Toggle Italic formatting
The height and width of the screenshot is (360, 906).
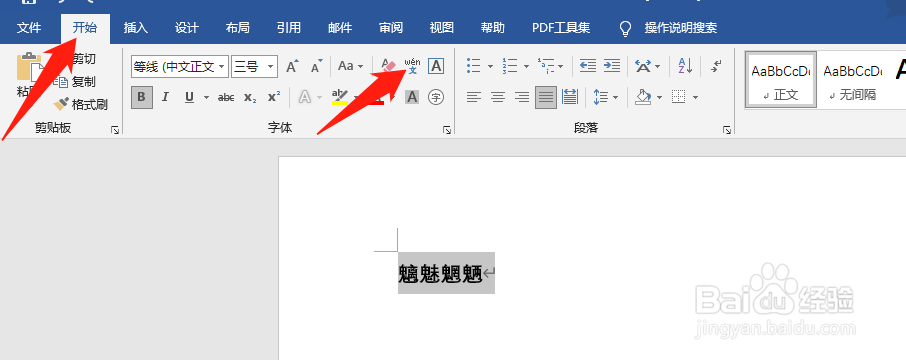[x=165, y=97]
